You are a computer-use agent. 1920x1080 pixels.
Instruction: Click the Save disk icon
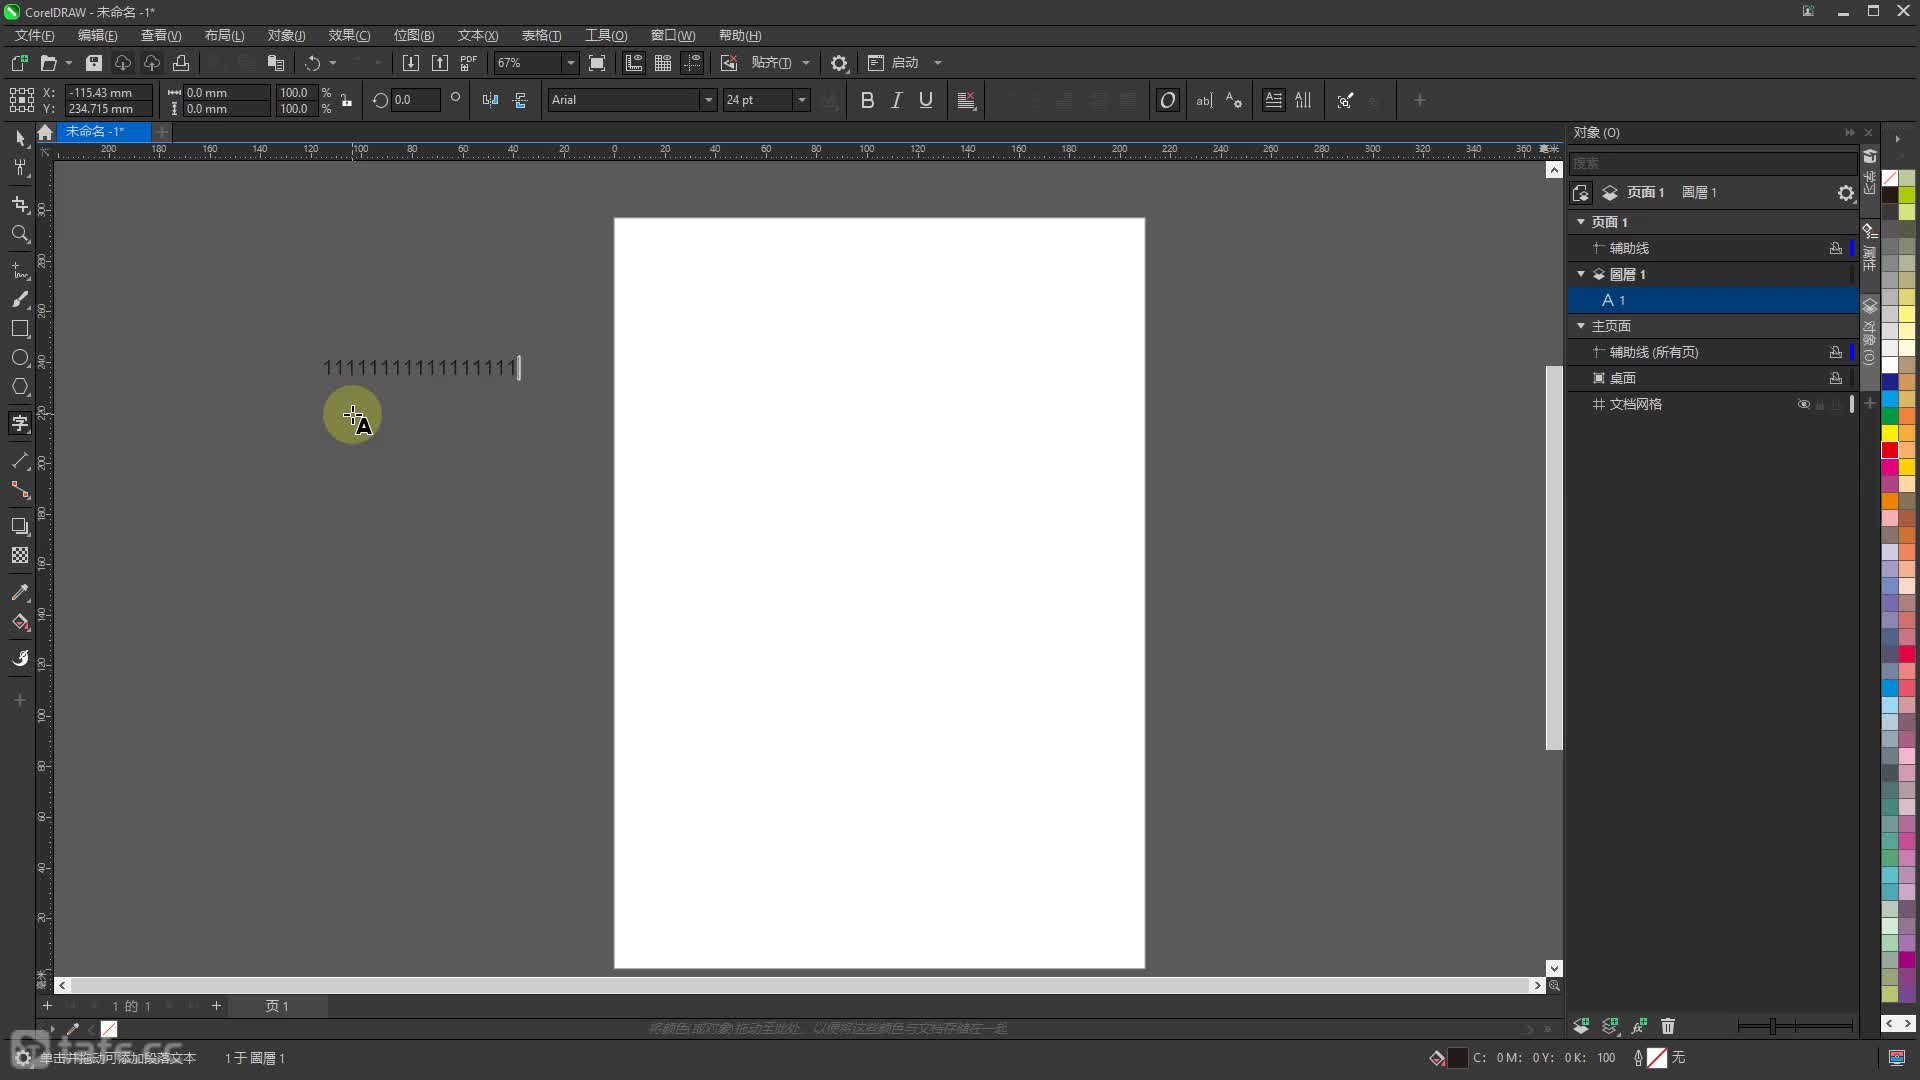(93, 63)
